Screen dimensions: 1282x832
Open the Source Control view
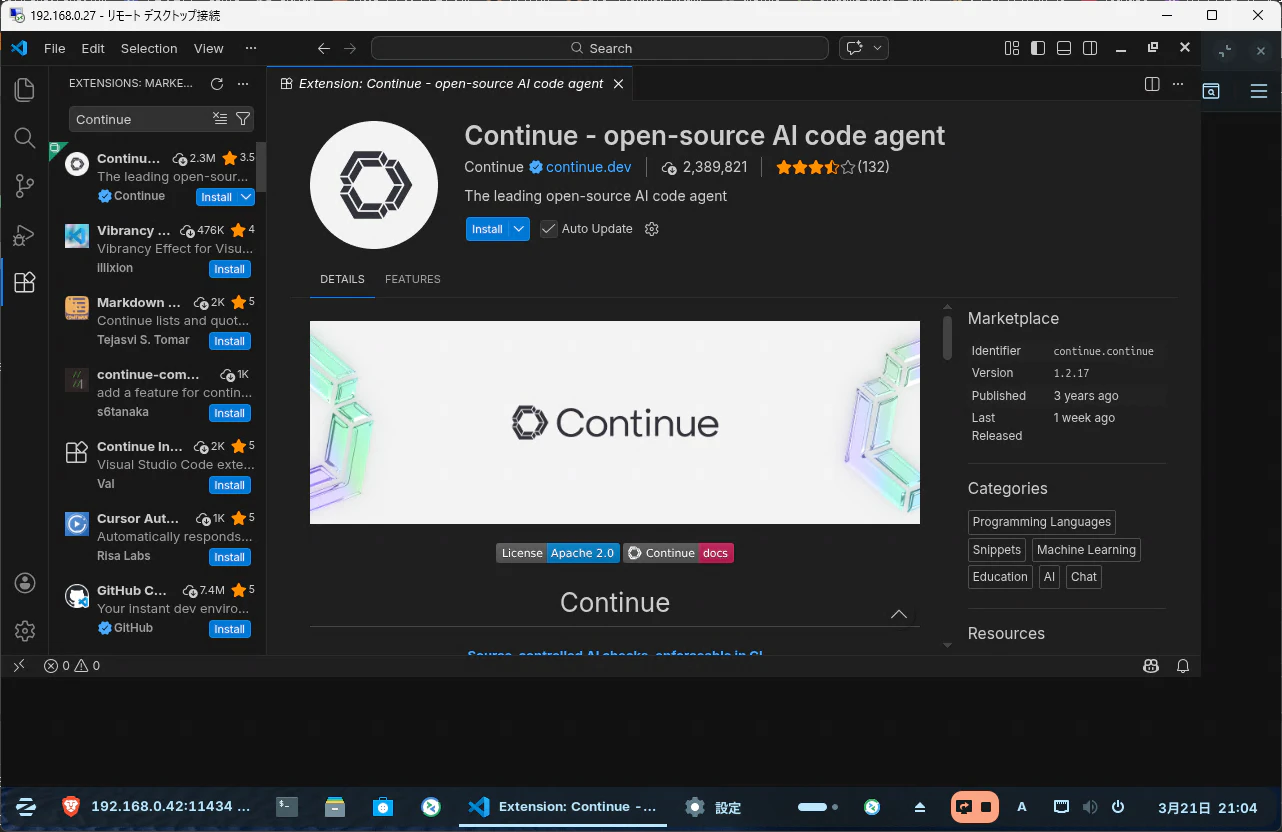click(25, 186)
